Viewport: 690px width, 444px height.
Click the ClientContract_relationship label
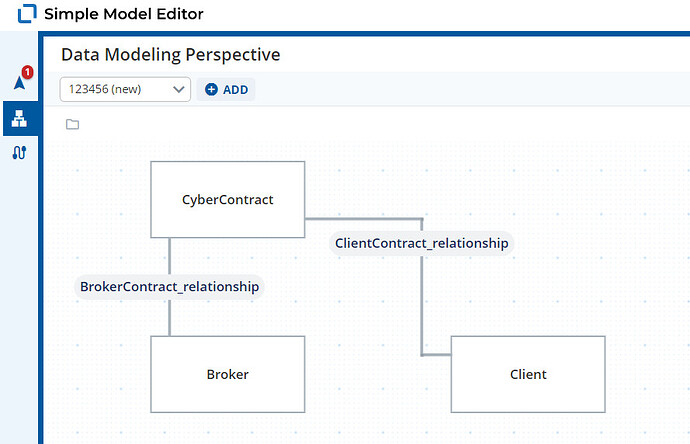click(x=422, y=243)
